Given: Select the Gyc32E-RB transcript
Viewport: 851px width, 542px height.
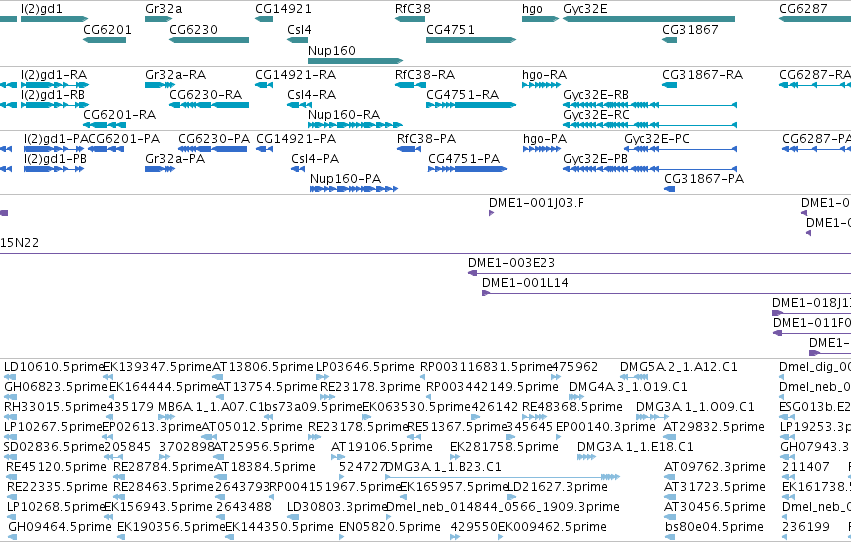Looking at the screenshot, I should [x=650, y=105].
